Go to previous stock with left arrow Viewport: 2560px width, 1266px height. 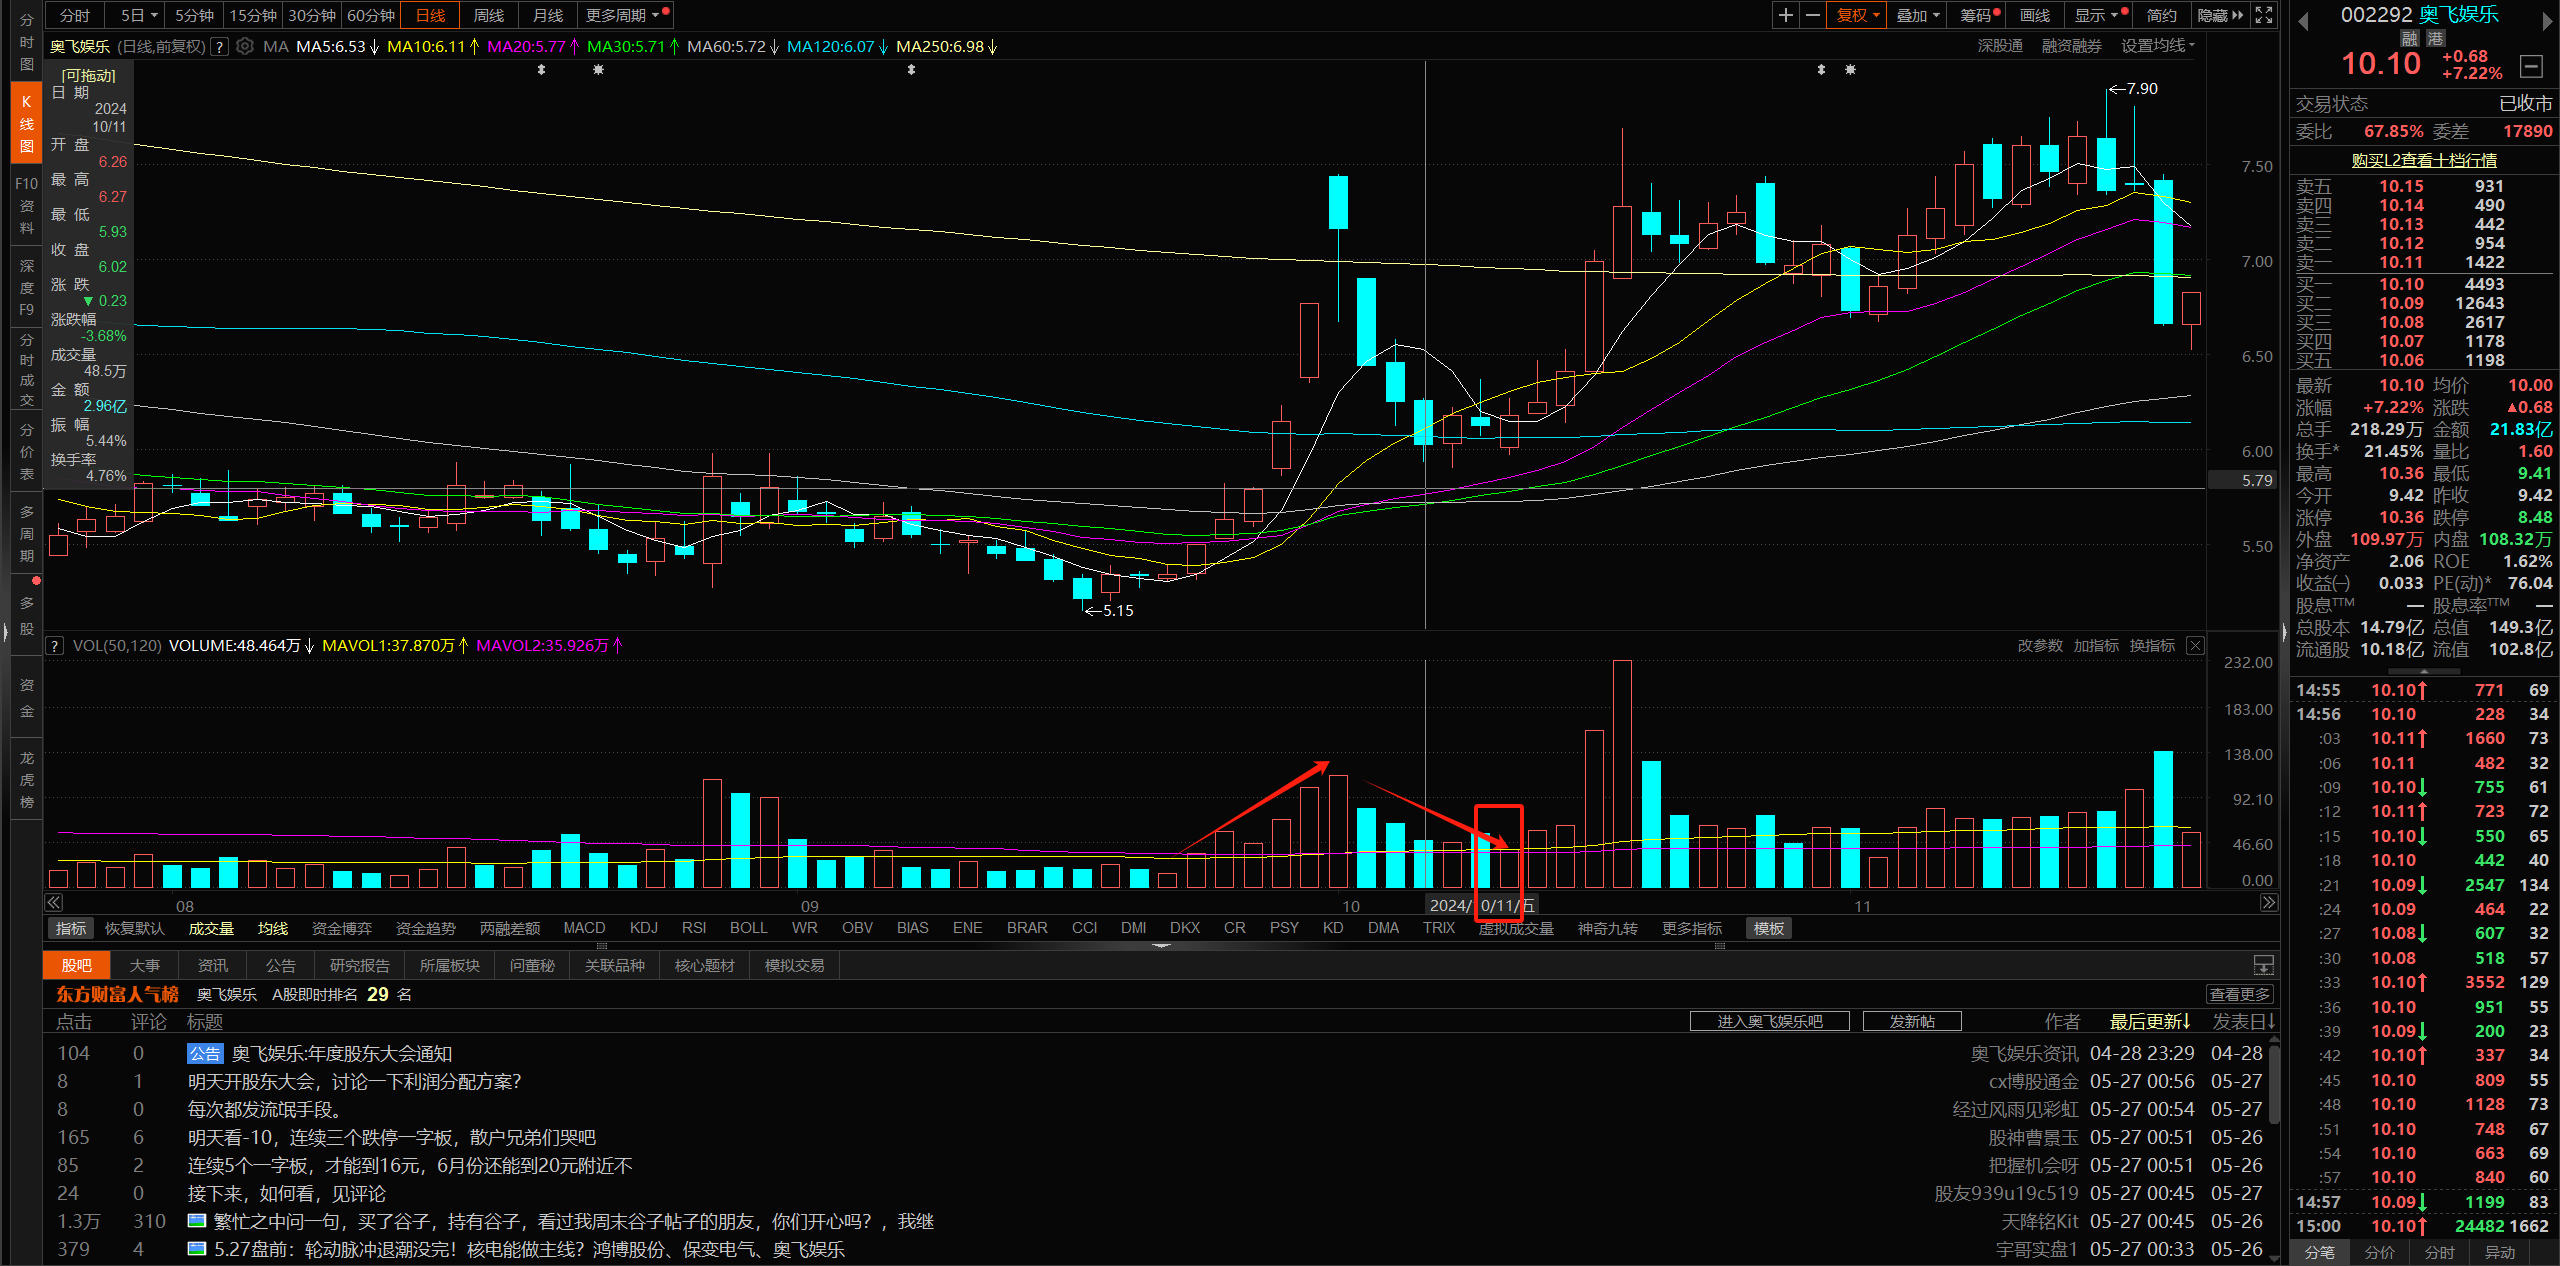[2304, 21]
